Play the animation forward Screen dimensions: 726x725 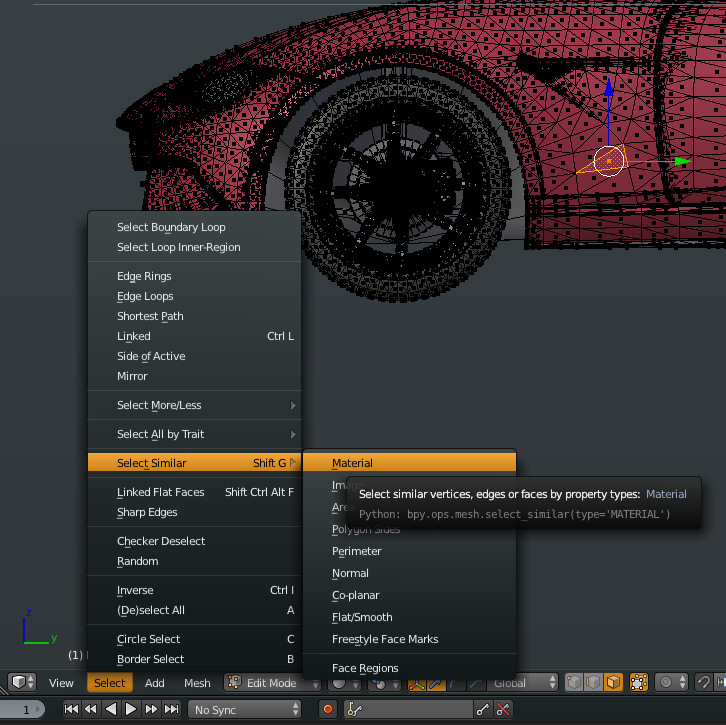(131, 709)
